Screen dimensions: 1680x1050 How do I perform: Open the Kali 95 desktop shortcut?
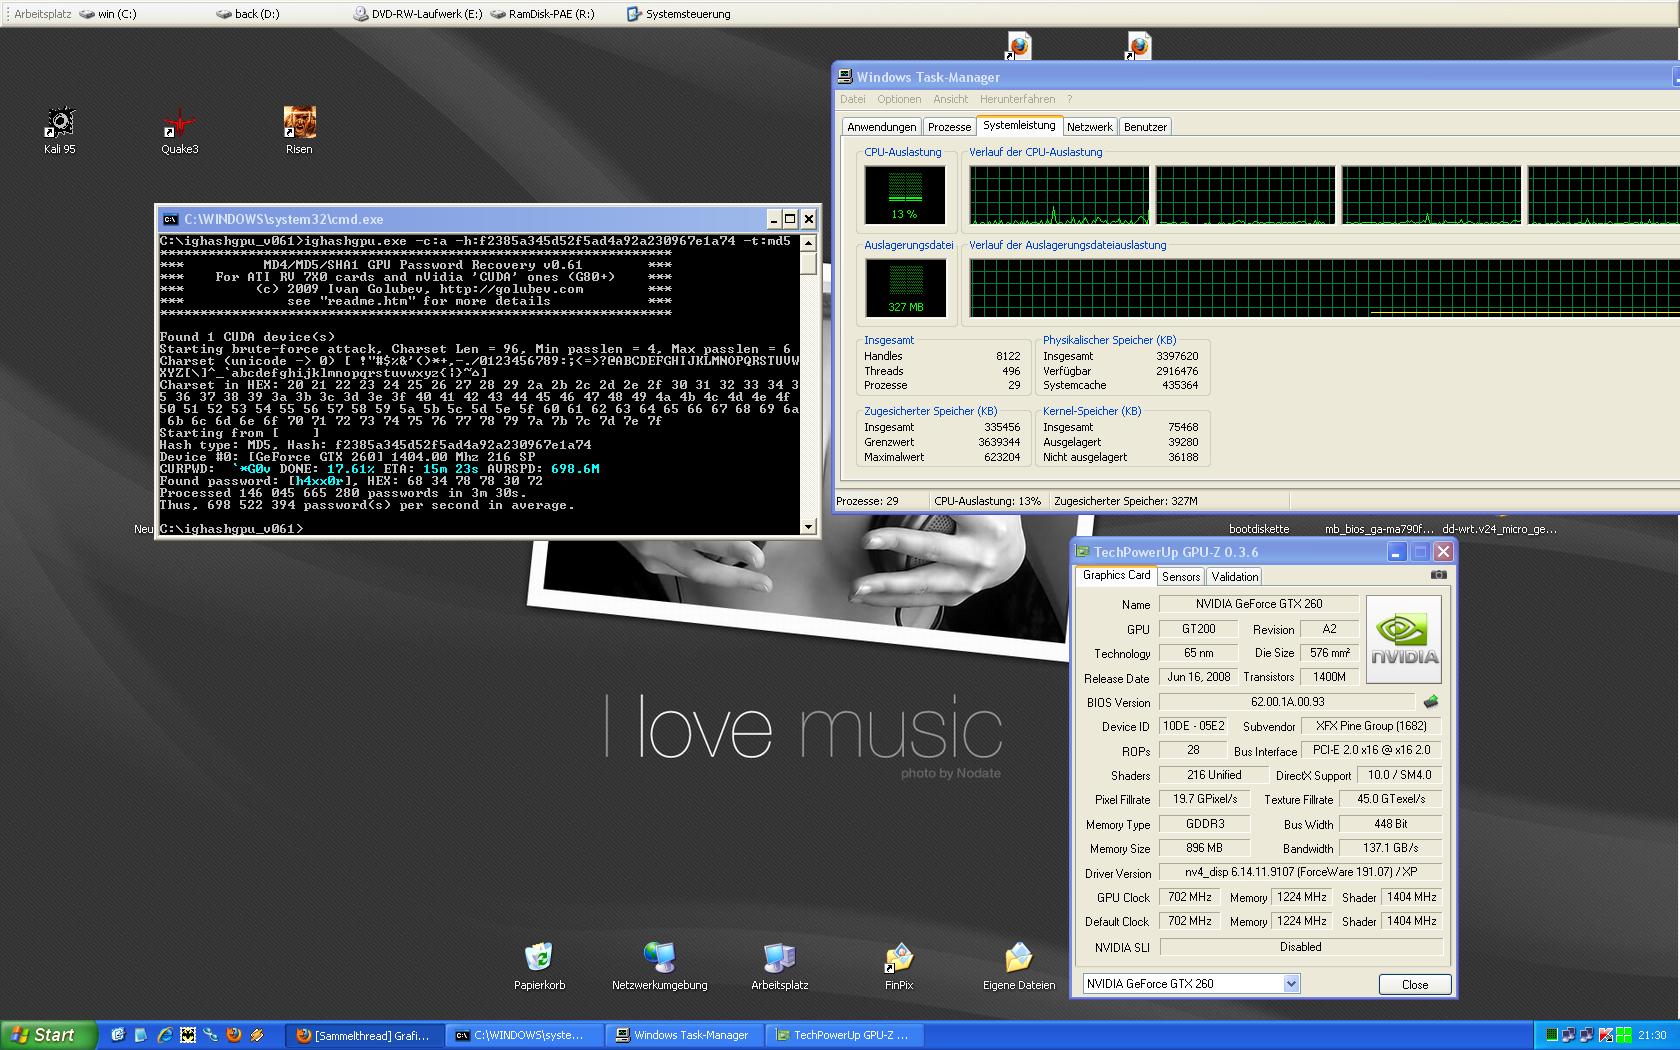coord(59,130)
